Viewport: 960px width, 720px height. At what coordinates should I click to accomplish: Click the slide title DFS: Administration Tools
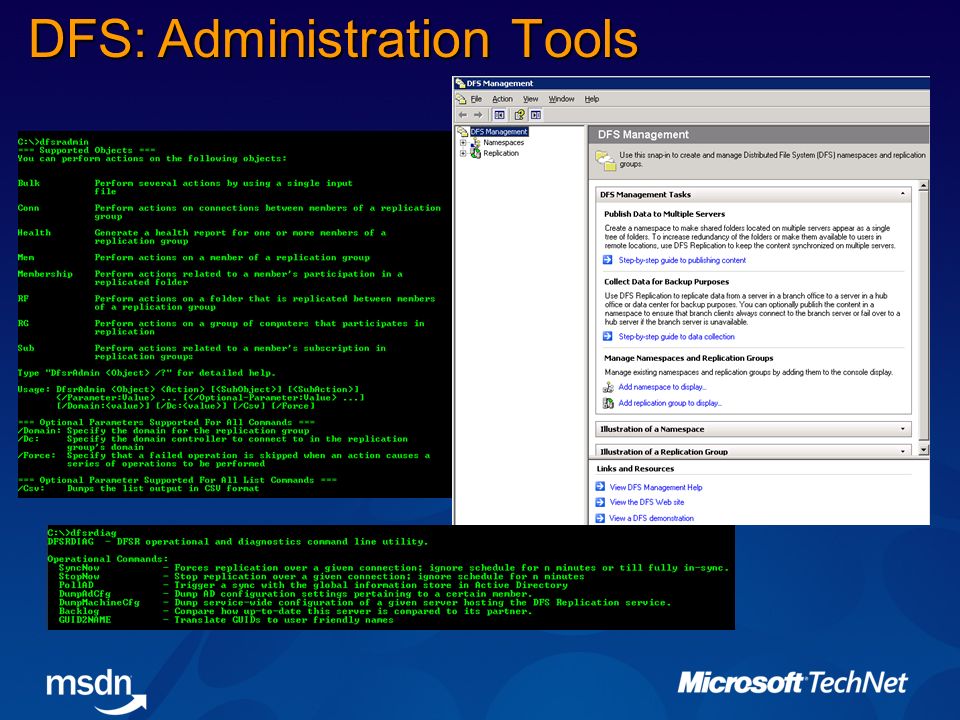[x=333, y=39]
